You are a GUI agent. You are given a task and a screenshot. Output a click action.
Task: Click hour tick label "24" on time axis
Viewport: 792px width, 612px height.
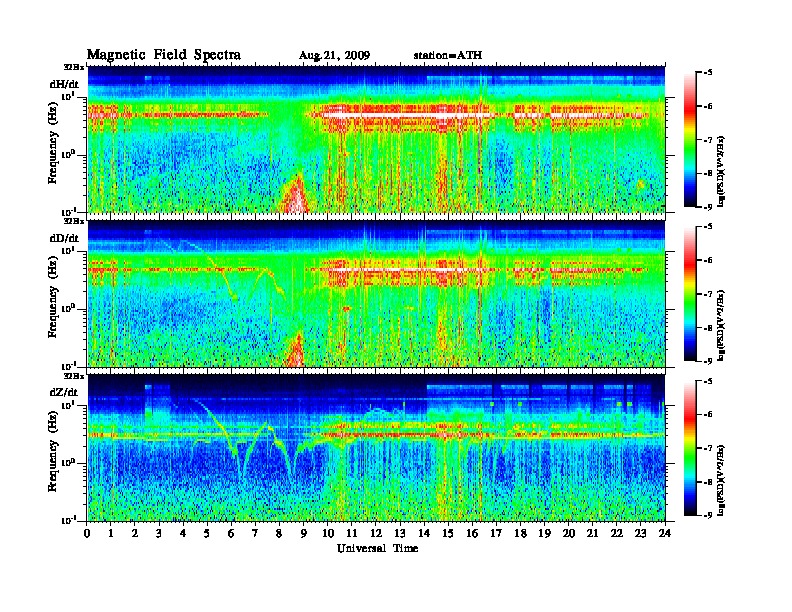665,533
